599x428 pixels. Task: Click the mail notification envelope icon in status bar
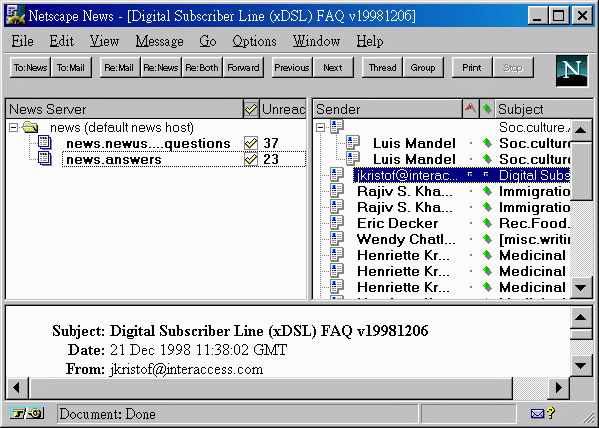[x=537, y=413]
